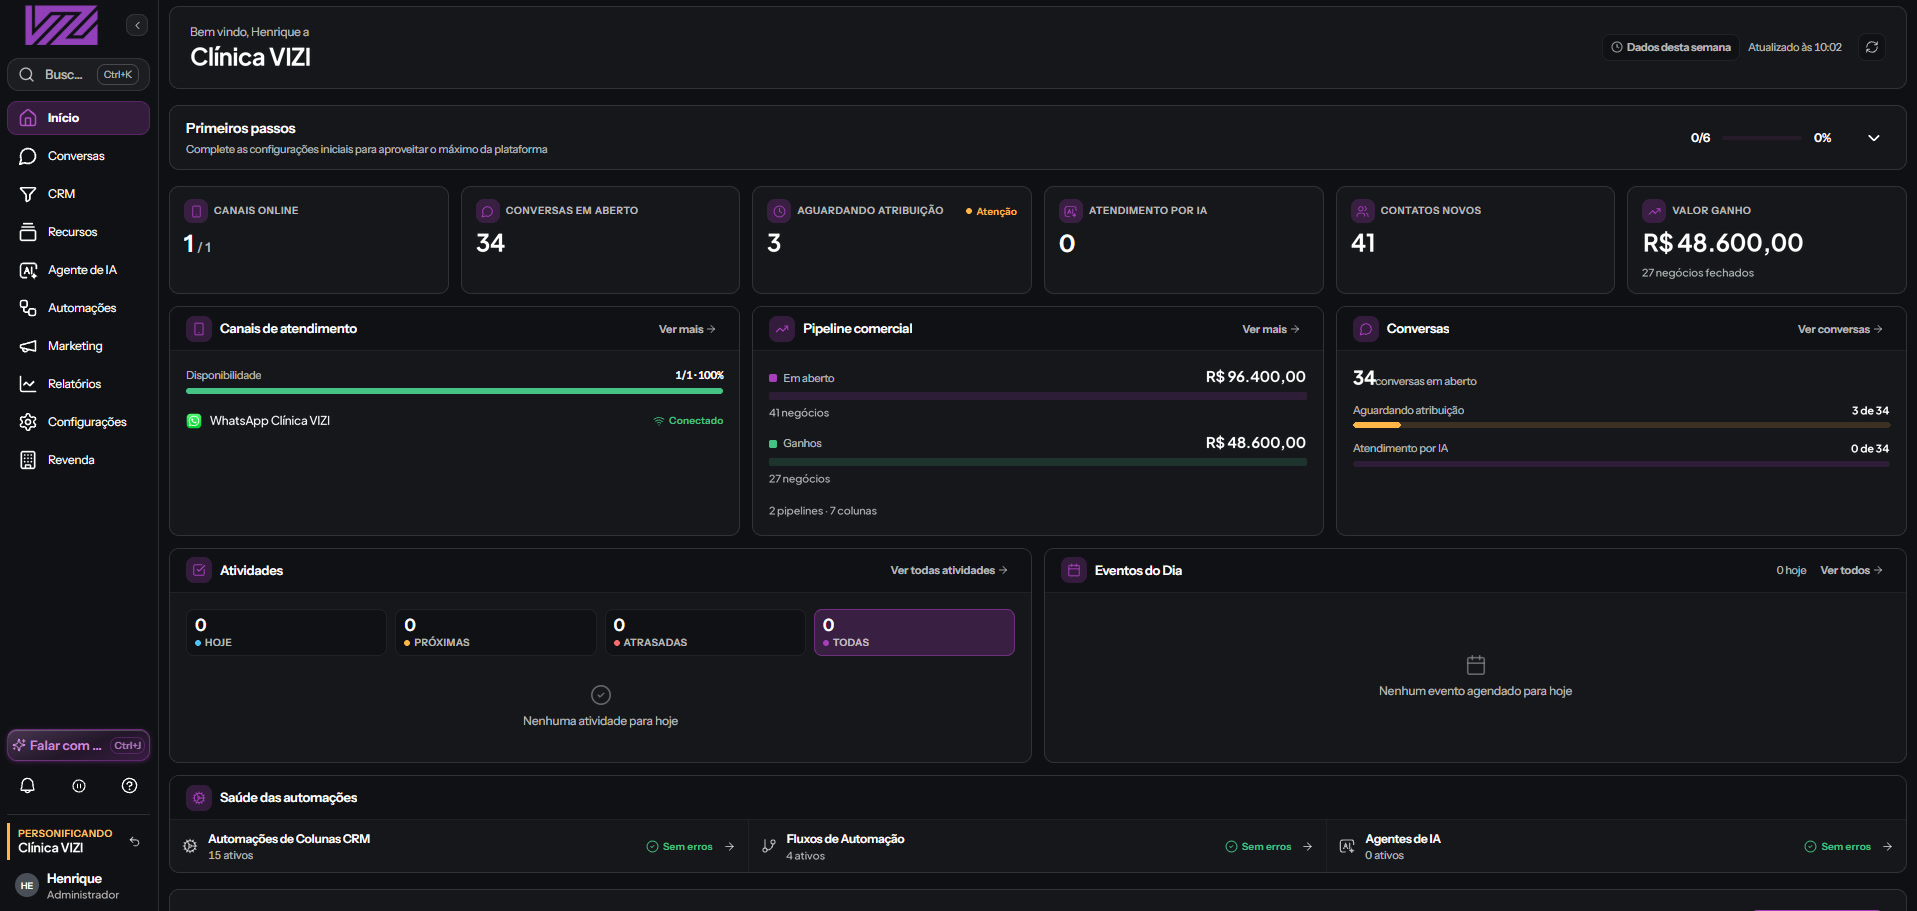This screenshot has height=911, width=1917.
Task: Select the TODAS activities filter
Action: (914, 632)
